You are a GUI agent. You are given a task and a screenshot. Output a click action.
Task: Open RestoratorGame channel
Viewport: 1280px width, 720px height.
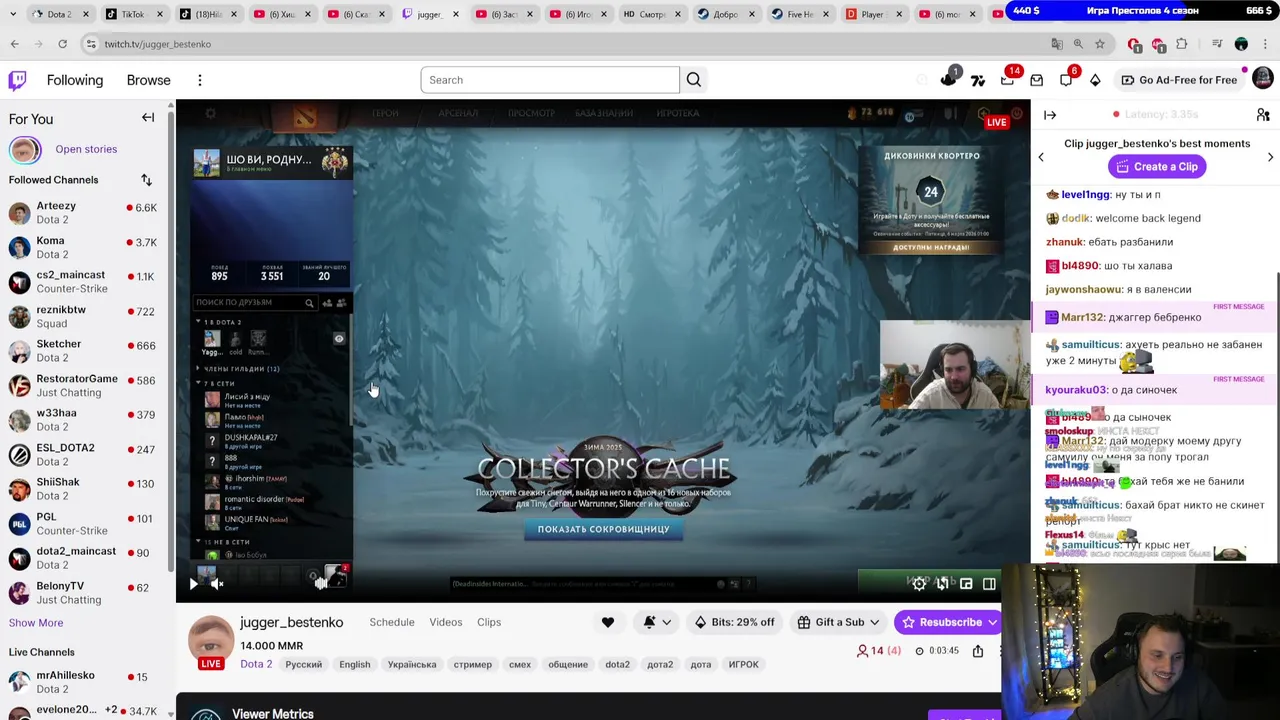pyautogui.click(x=84, y=385)
